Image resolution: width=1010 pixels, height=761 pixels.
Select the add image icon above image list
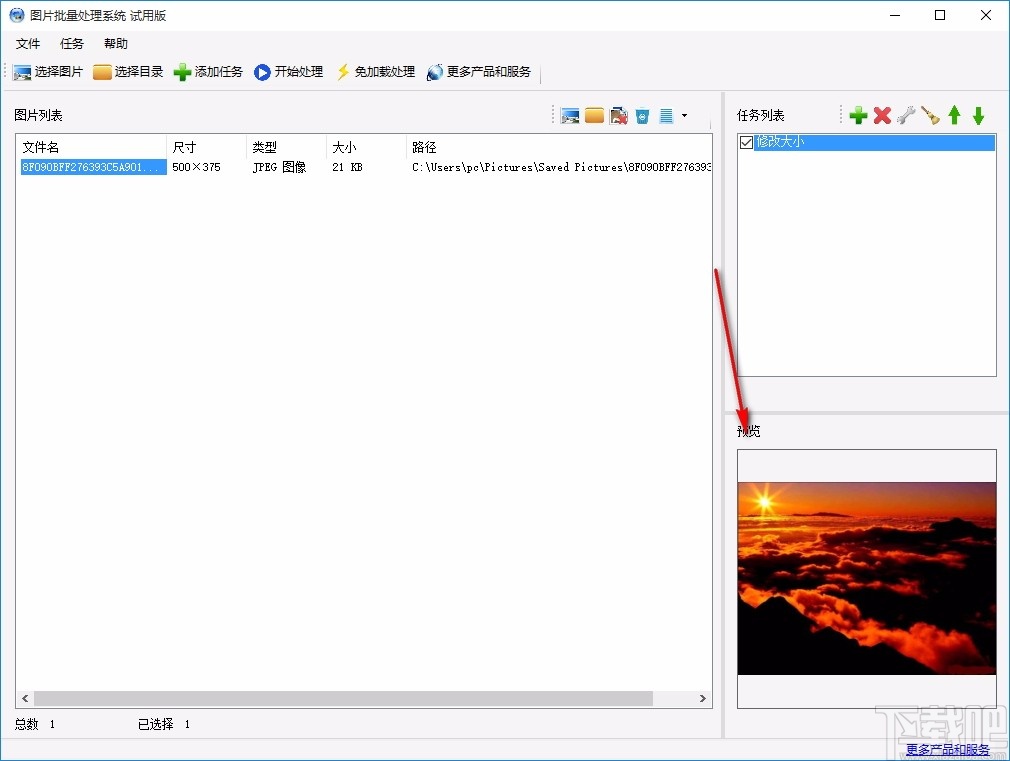point(570,115)
